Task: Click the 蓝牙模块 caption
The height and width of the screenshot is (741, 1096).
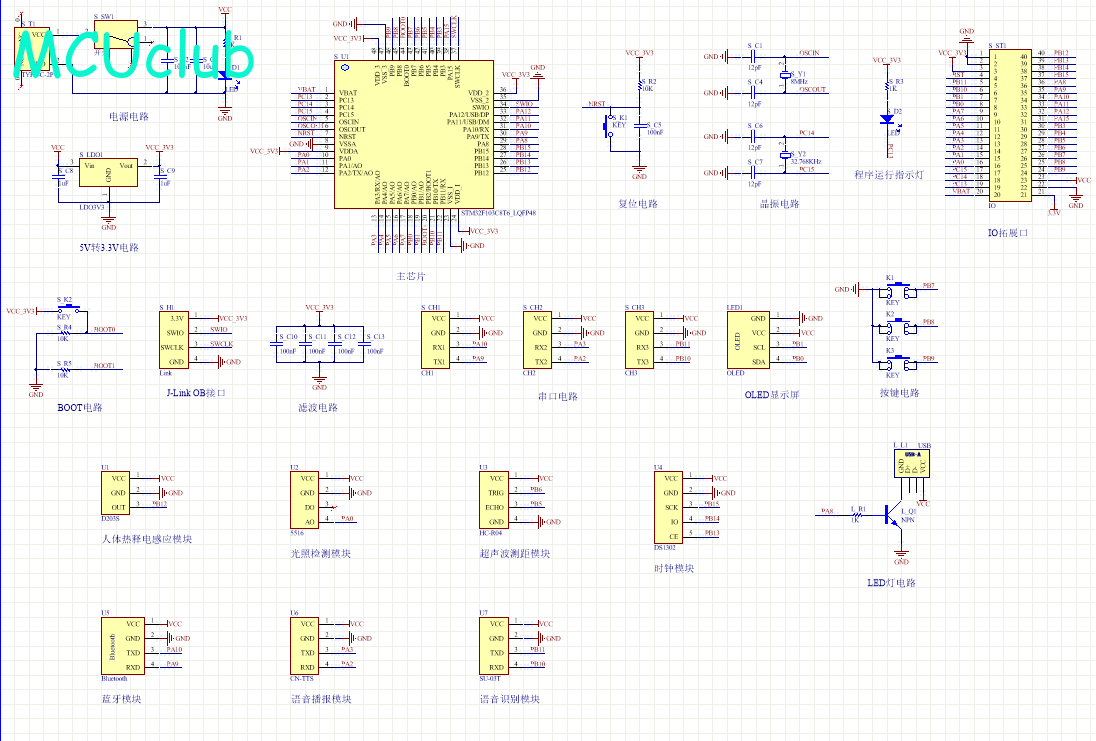Action: (121, 698)
